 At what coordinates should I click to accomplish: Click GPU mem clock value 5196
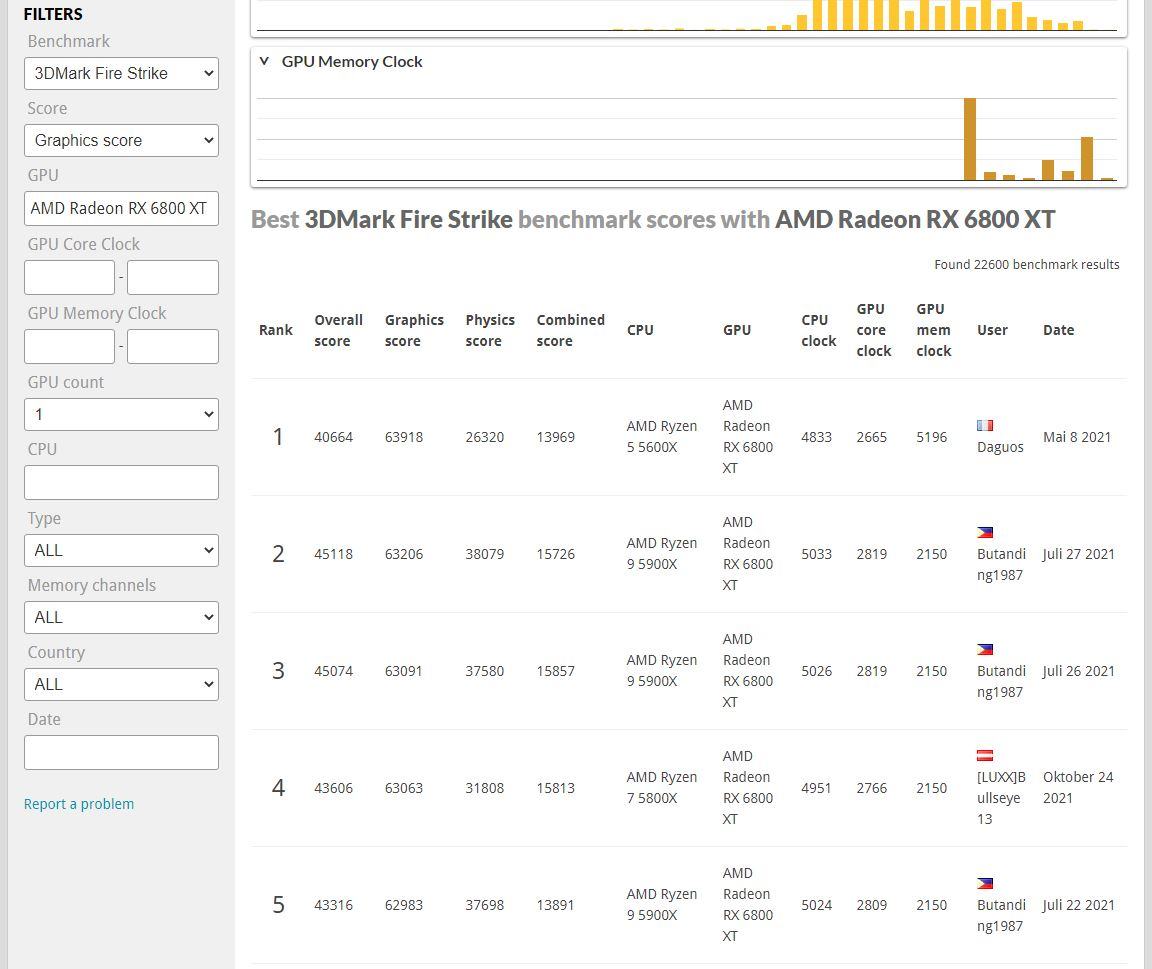pos(932,437)
